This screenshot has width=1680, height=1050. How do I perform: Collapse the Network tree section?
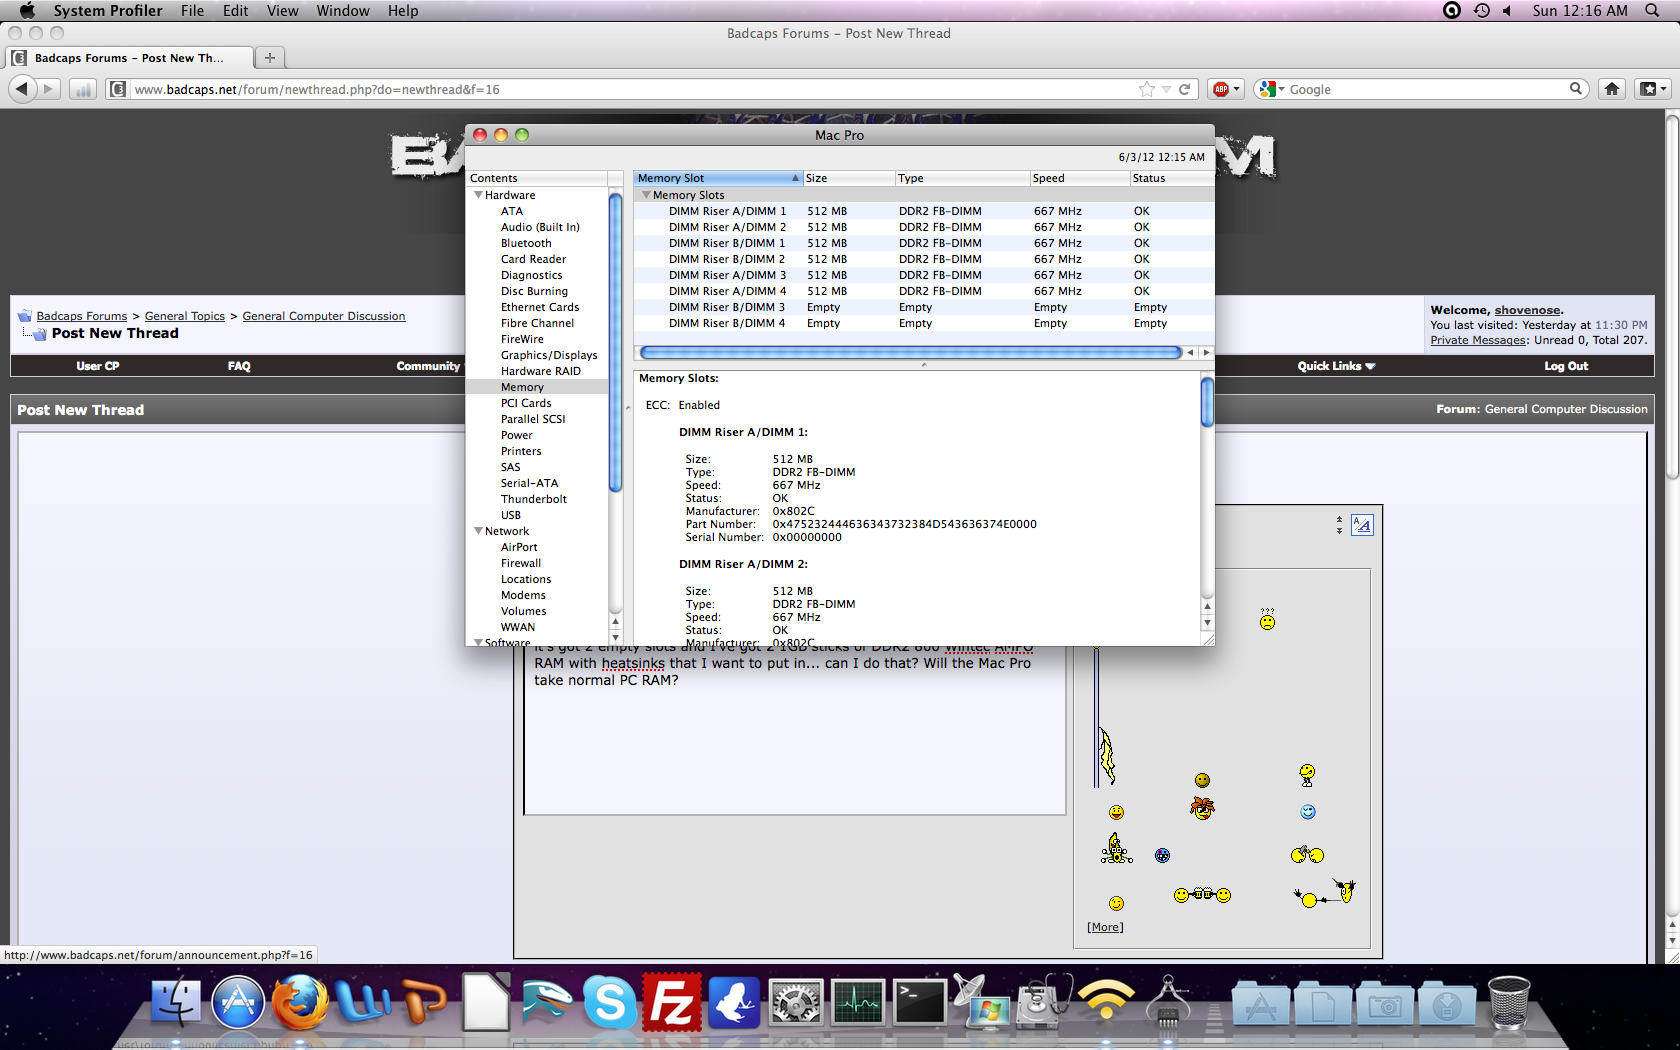click(478, 531)
